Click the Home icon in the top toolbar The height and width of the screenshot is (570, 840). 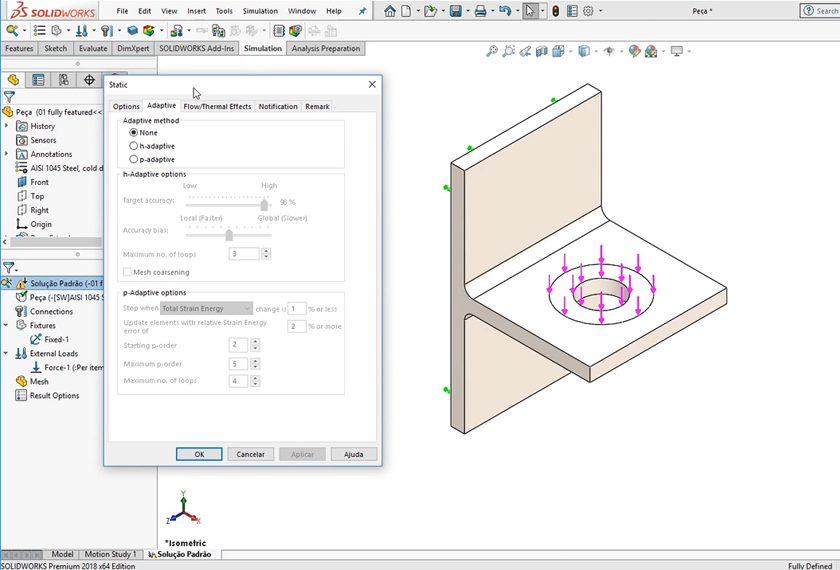390,11
